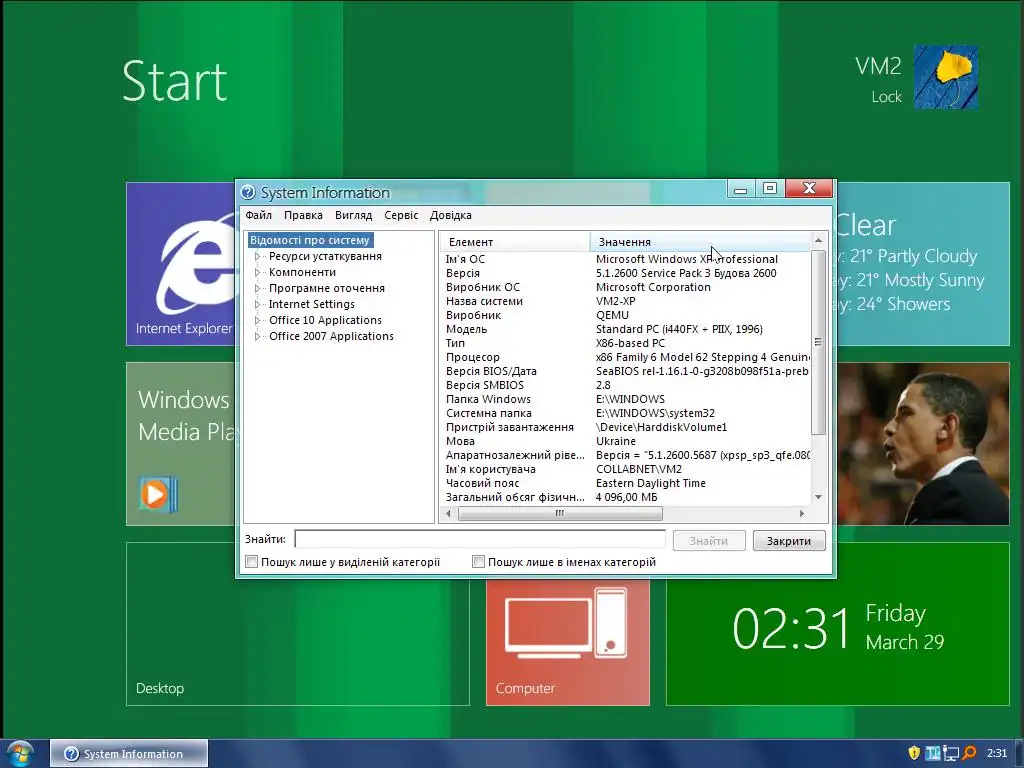Expand the Internet Settings tree node
Image resolution: width=1024 pixels, height=768 pixels.
pyautogui.click(x=257, y=304)
